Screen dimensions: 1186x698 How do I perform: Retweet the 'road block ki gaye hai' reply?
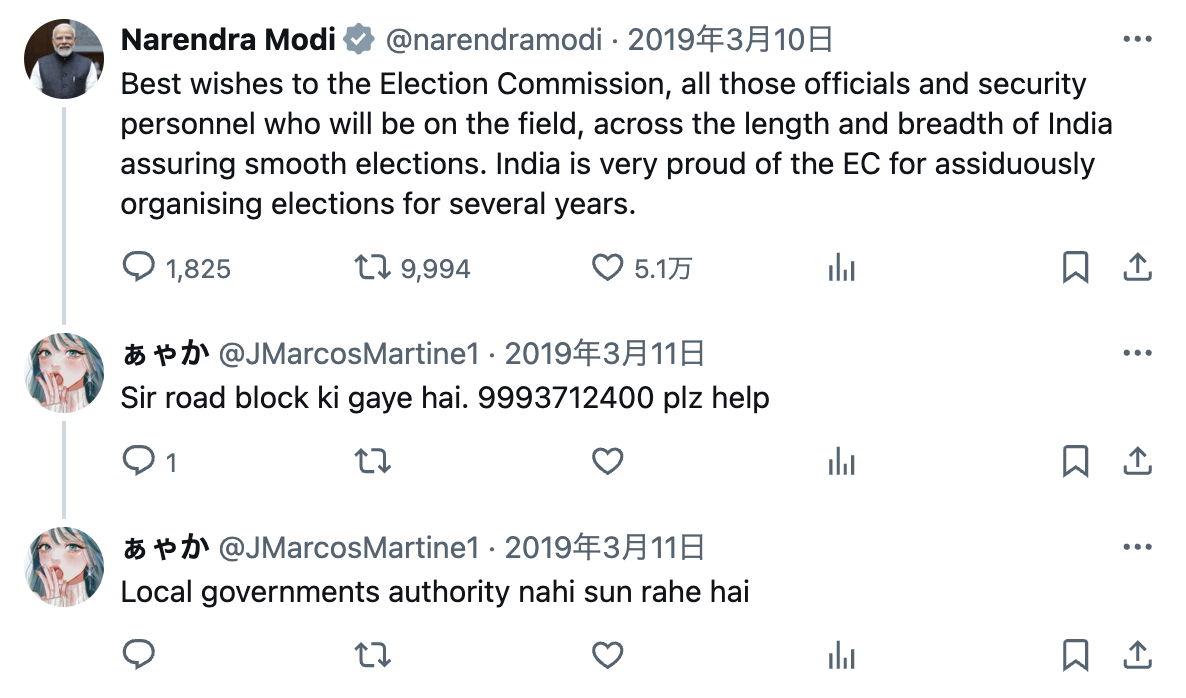coord(373,461)
